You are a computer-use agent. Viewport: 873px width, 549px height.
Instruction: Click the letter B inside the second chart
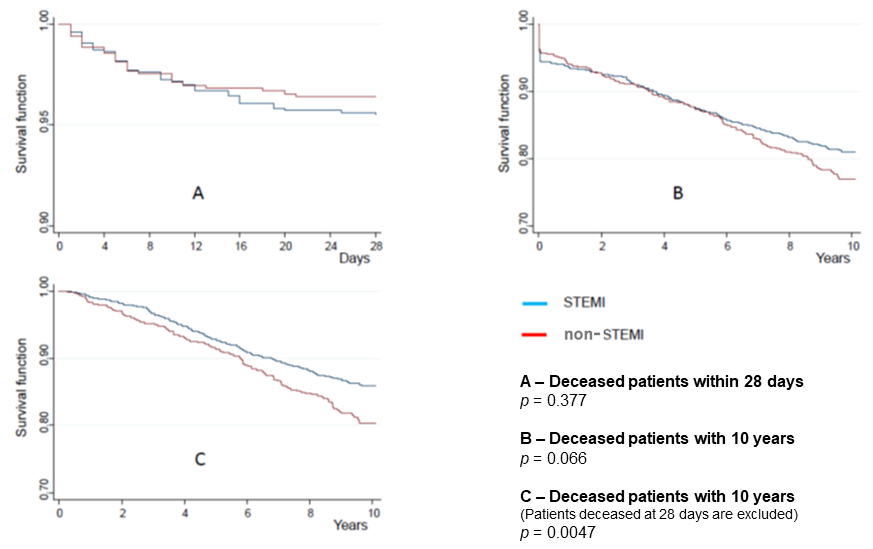677,193
